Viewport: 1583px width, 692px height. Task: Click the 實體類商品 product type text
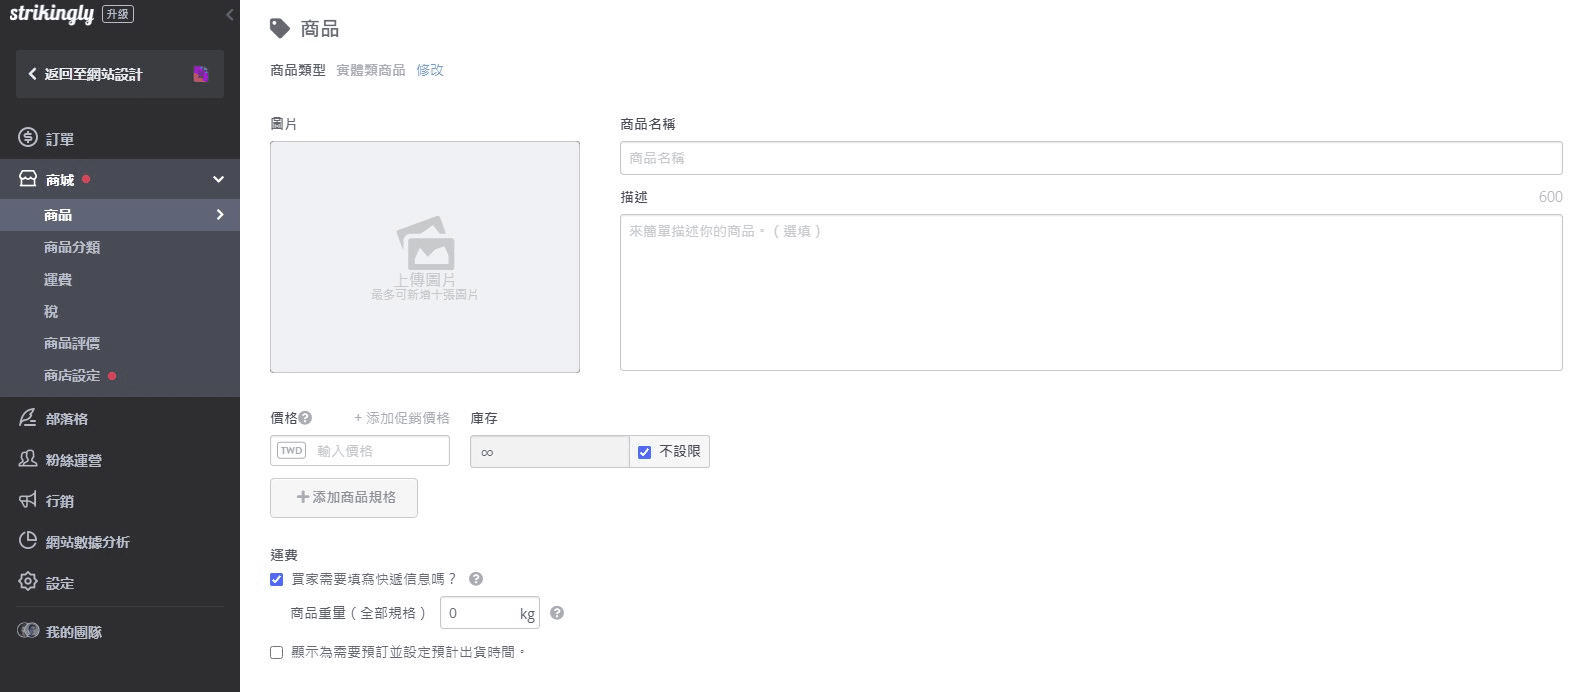(x=371, y=70)
